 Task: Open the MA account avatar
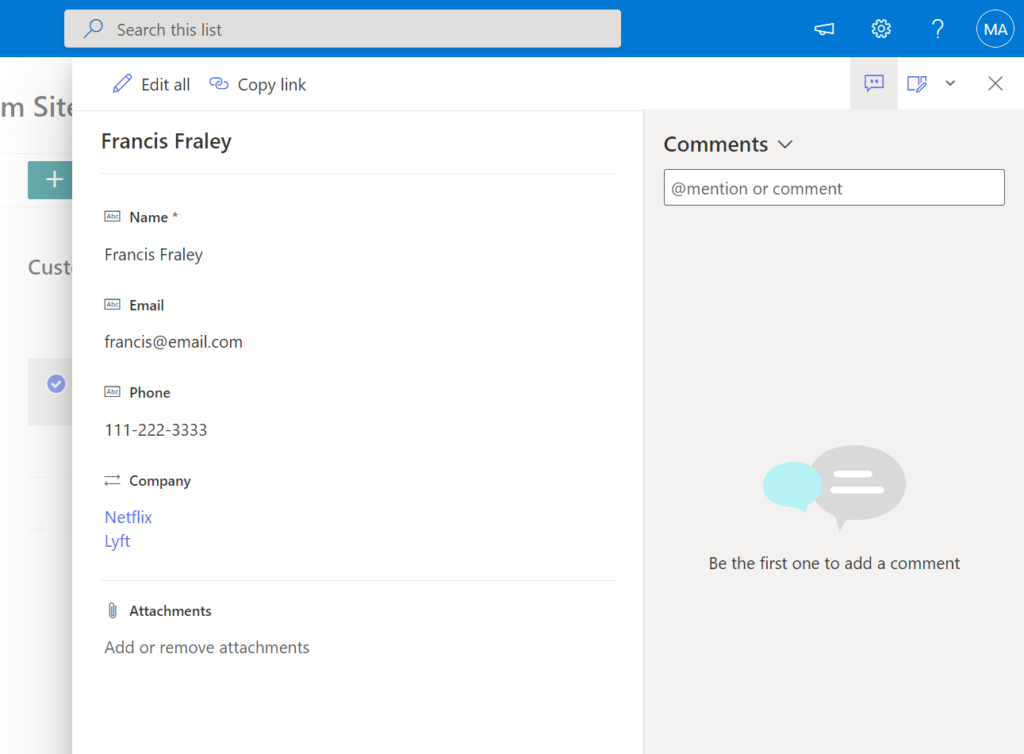995,29
